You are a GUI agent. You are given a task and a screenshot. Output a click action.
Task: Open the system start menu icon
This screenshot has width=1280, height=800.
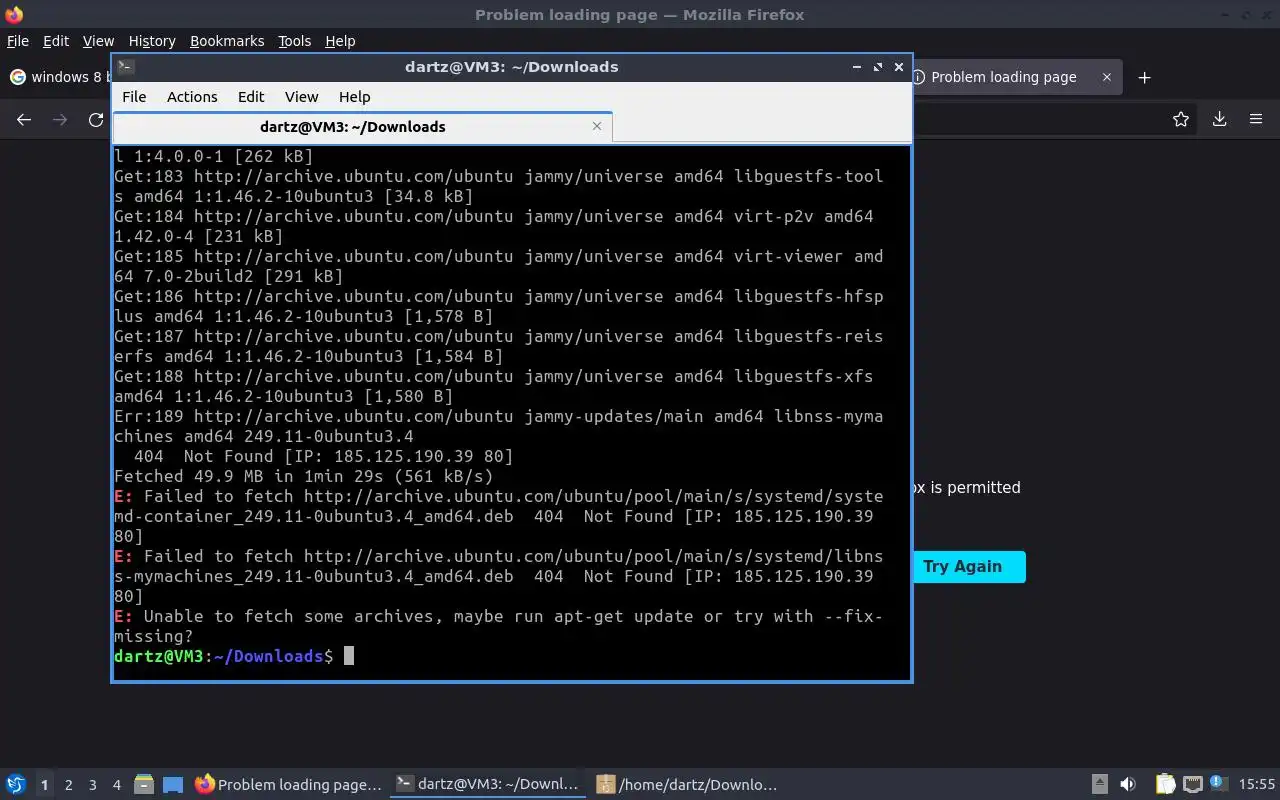16,785
